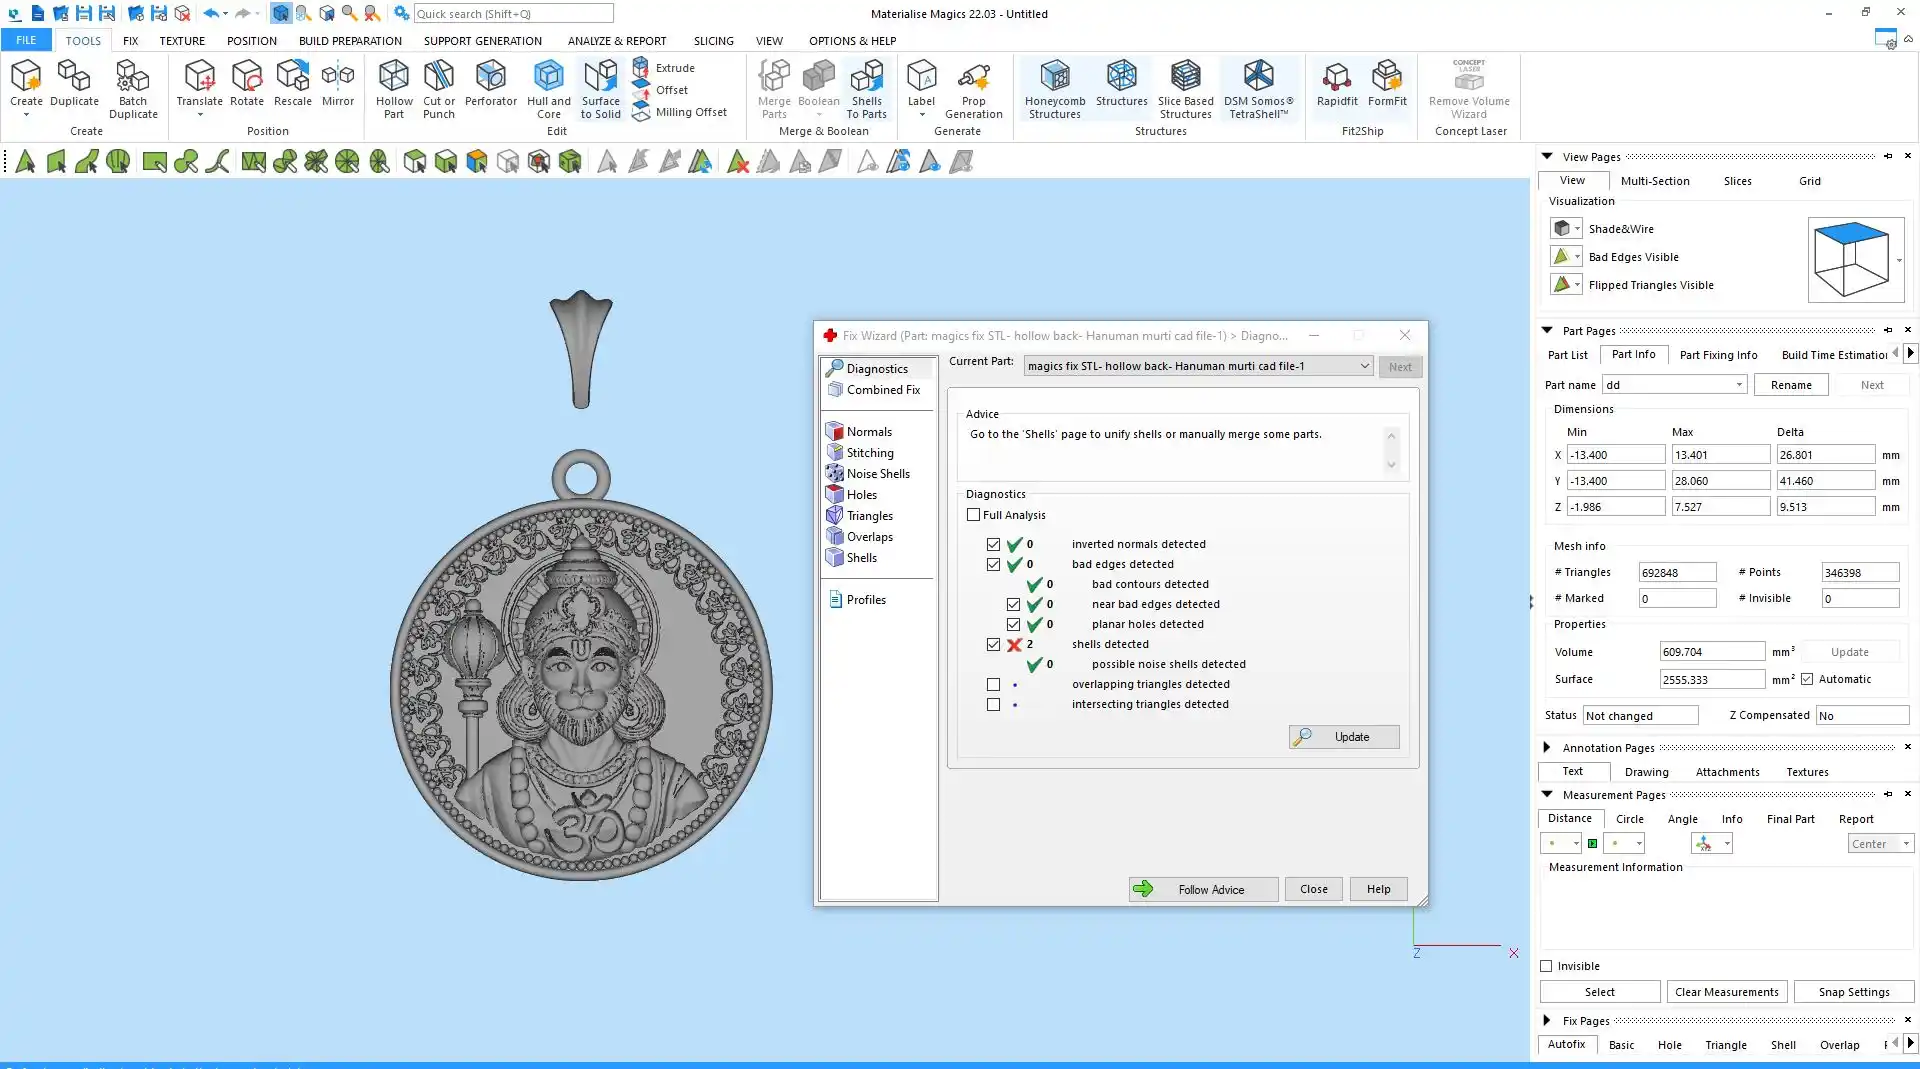The image size is (1920, 1069).
Task: Click the view orientation cube
Action: pyautogui.click(x=1850, y=260)
